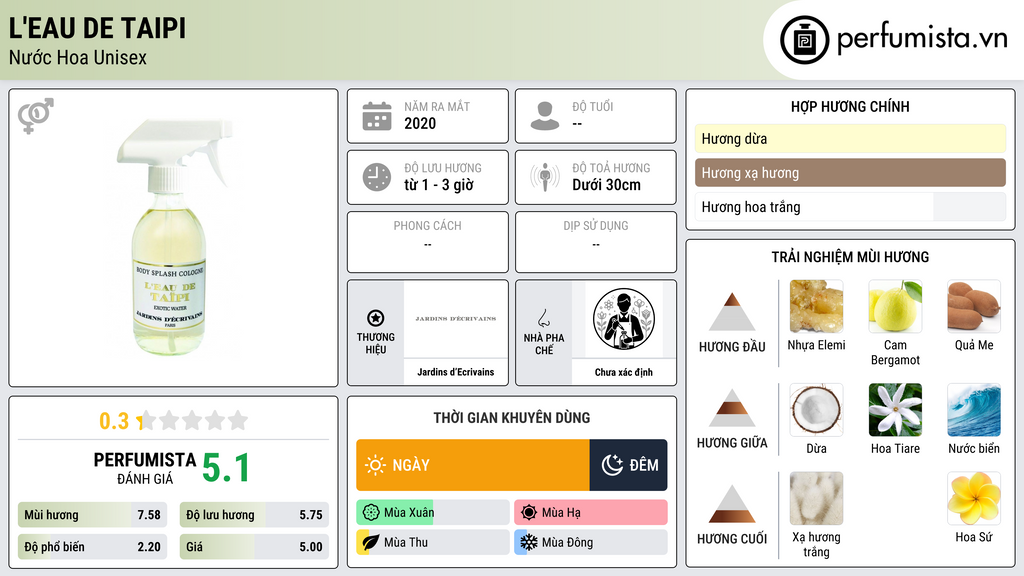Open the Nhựa Elemi note image
This screenshot has width=1024, height=576.
pos(816,306)
